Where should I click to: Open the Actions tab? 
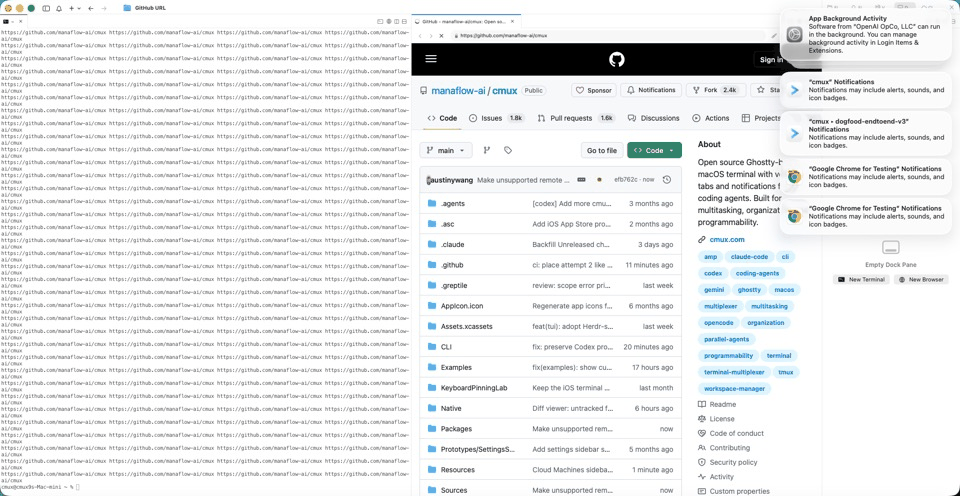pyautogui.click(x=711, y=118)
